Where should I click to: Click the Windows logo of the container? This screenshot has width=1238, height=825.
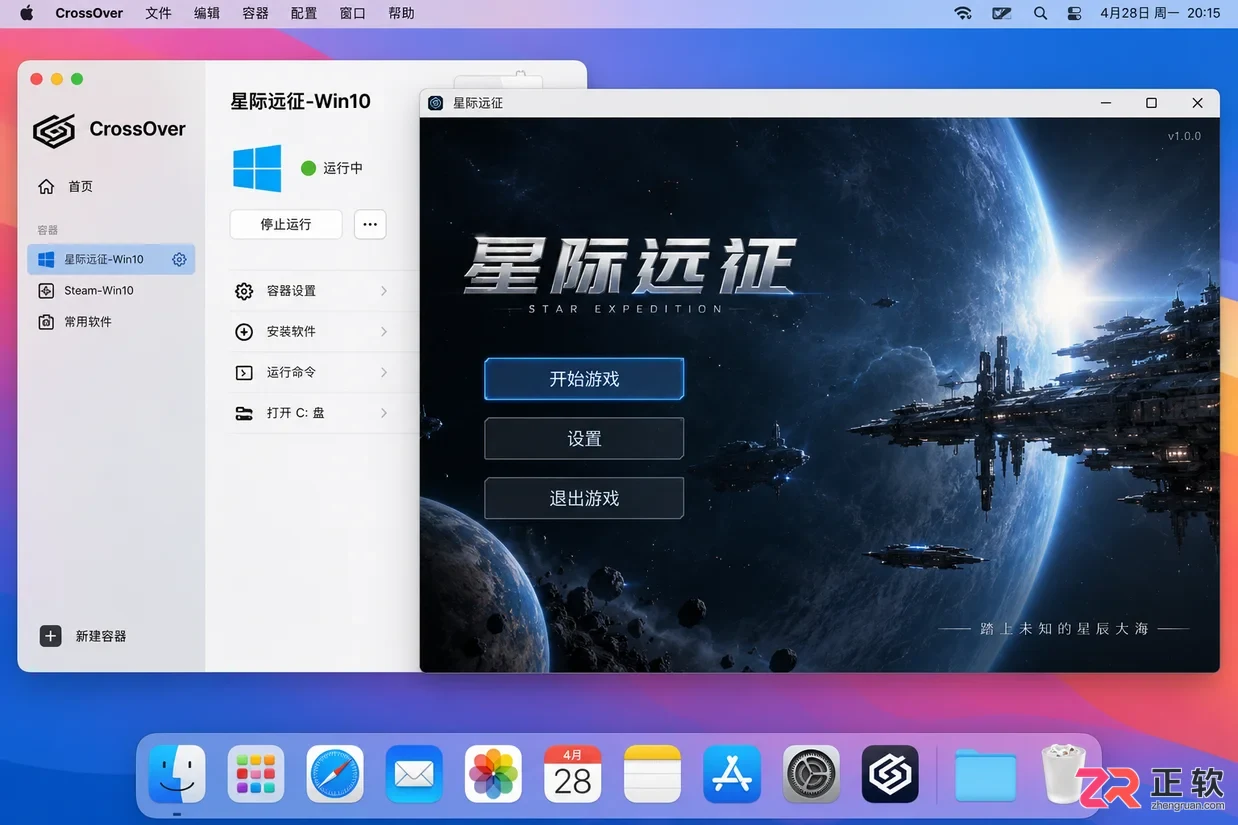tap(257, 168)
